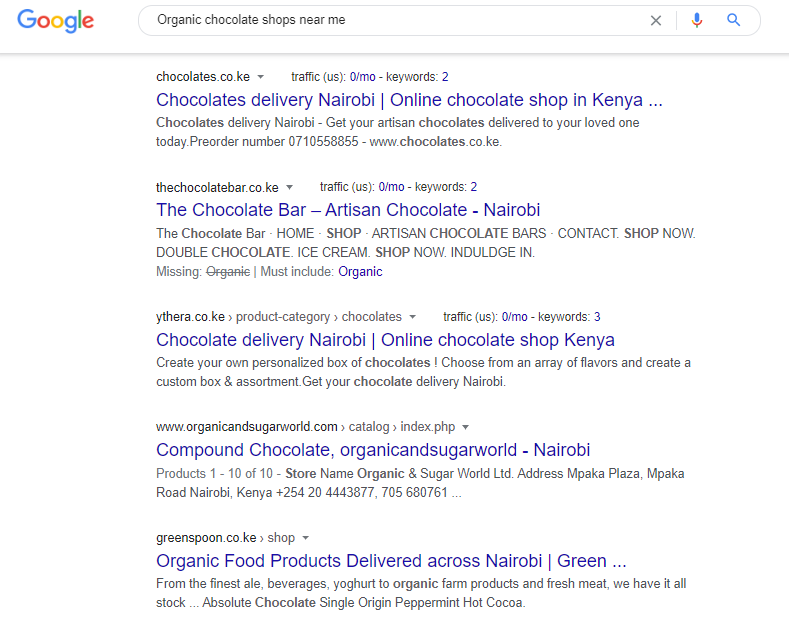This screenshot has height=635, width=789.
Task: Open 'Chocolates delivery Nairobi | Online chocolate shop in Kenya' result
Action: 409,100
